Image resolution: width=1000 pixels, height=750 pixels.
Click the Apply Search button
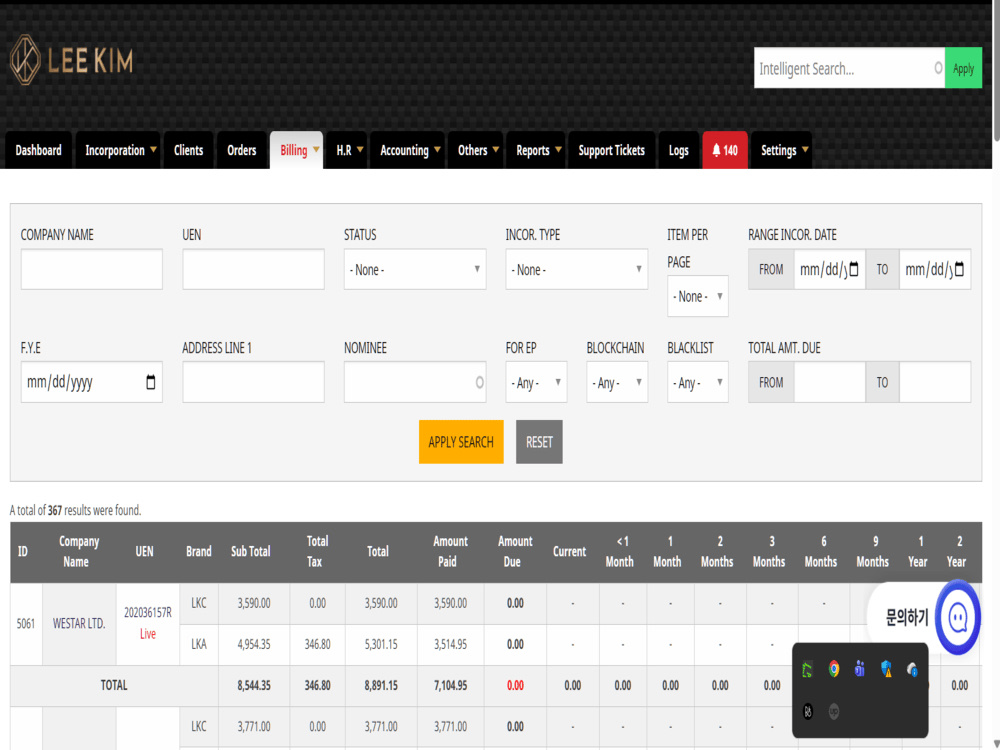461,442
